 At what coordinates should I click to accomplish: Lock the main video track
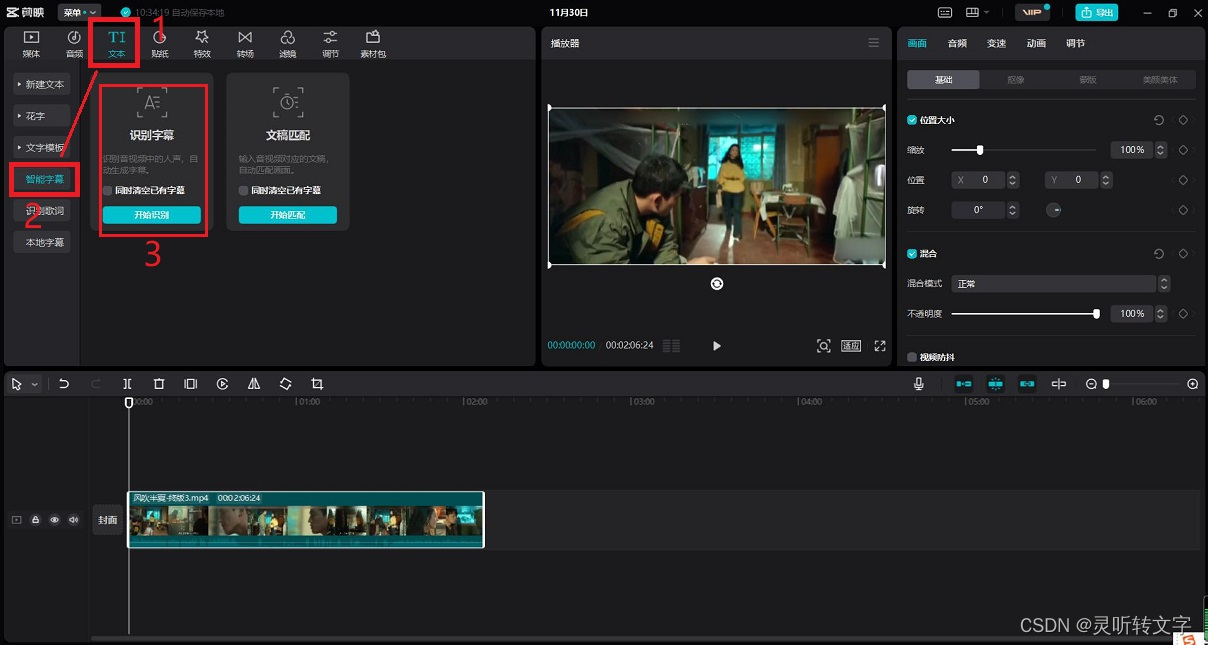[x=35, y=520]
